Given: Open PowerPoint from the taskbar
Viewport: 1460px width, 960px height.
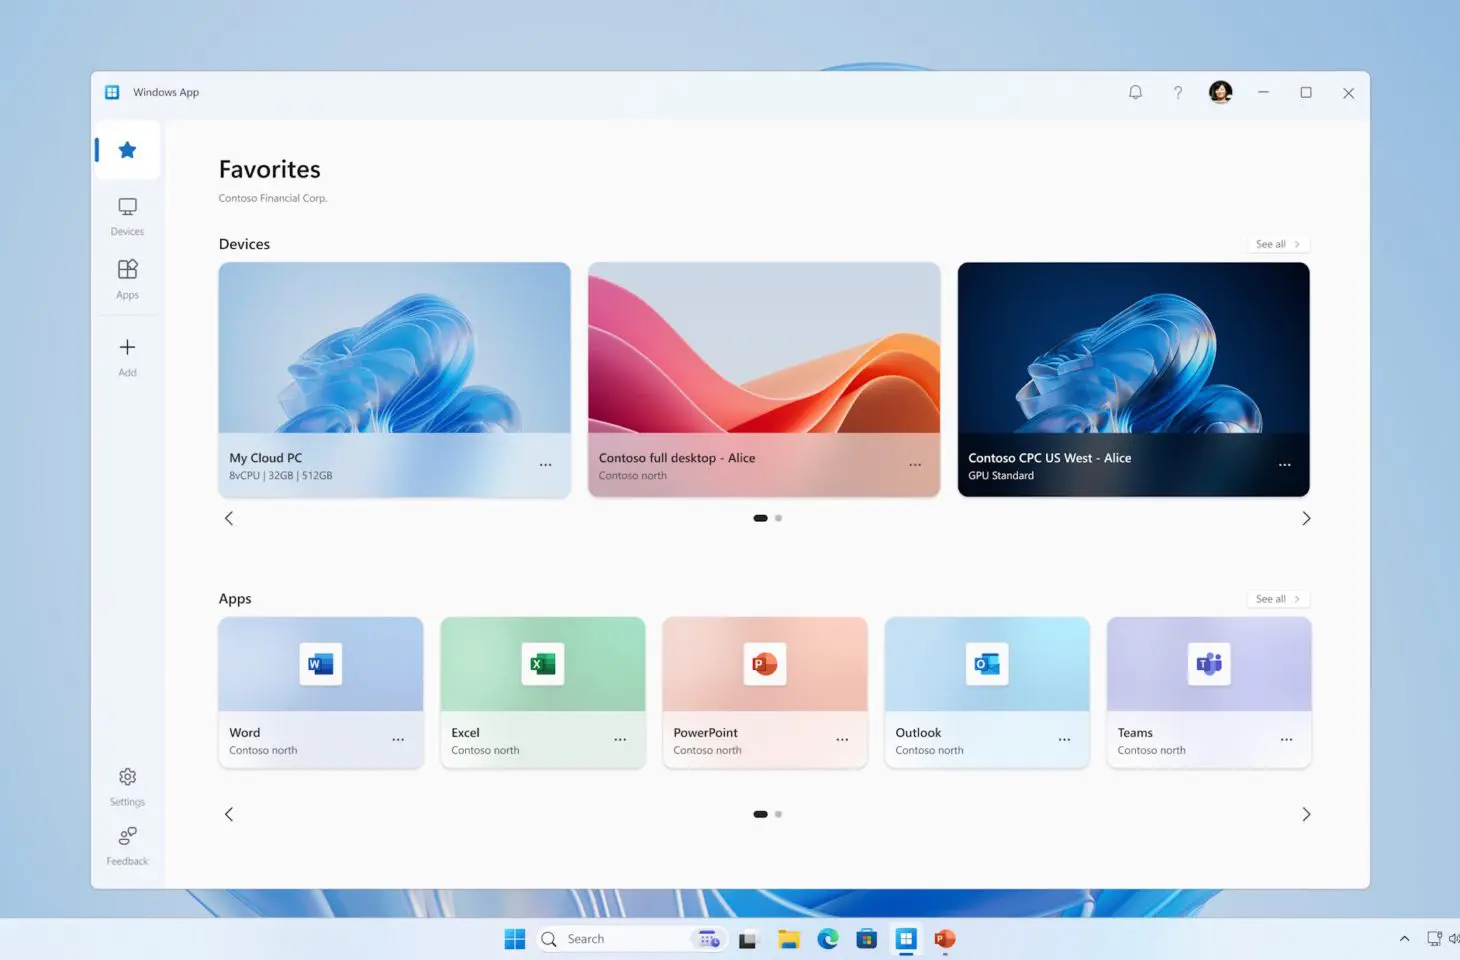Looking at the screenshot, I should [x=944, y=939].
